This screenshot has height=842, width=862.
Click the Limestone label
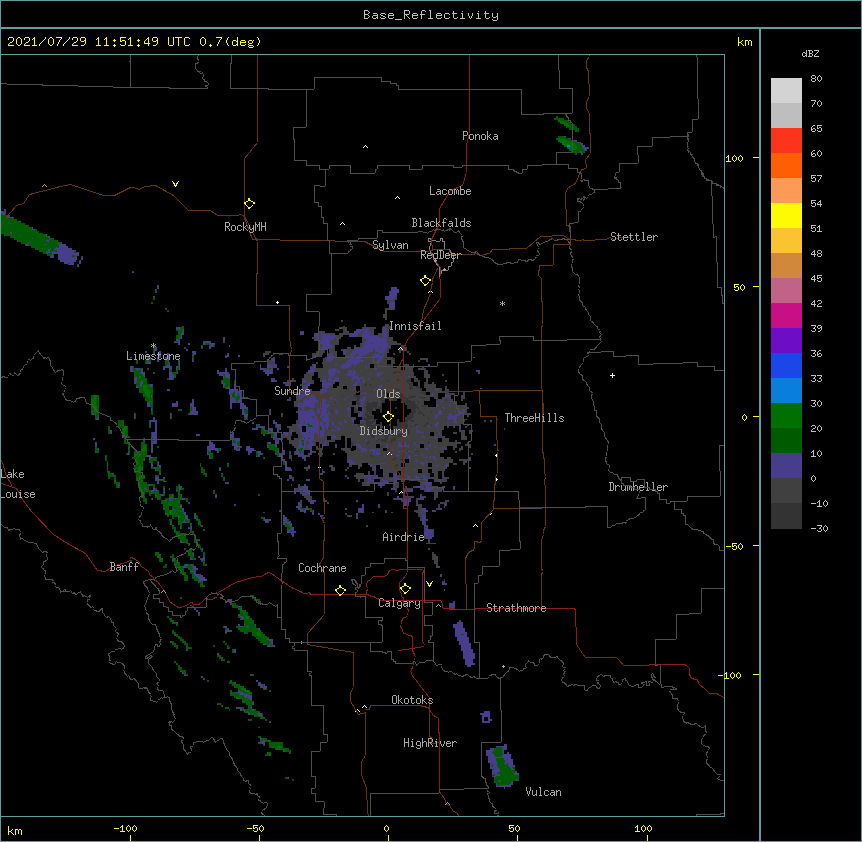[153, 356]
